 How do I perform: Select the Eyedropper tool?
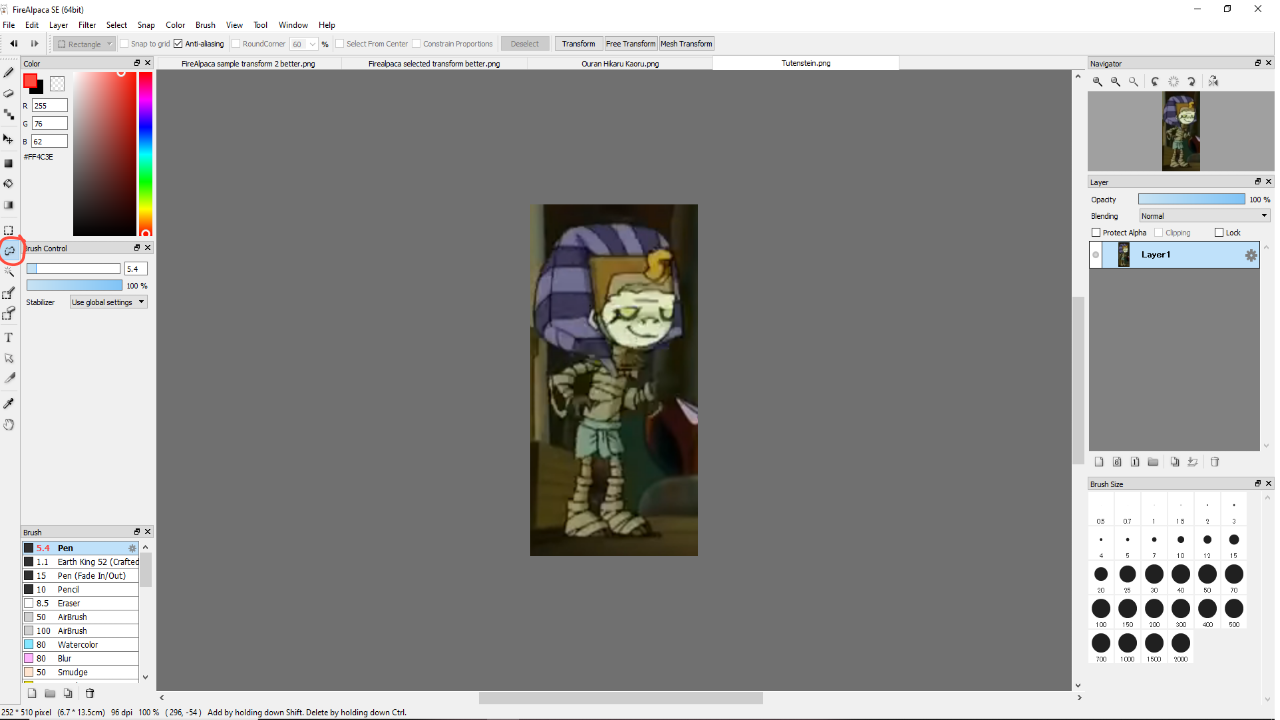(x=9, y=403)
